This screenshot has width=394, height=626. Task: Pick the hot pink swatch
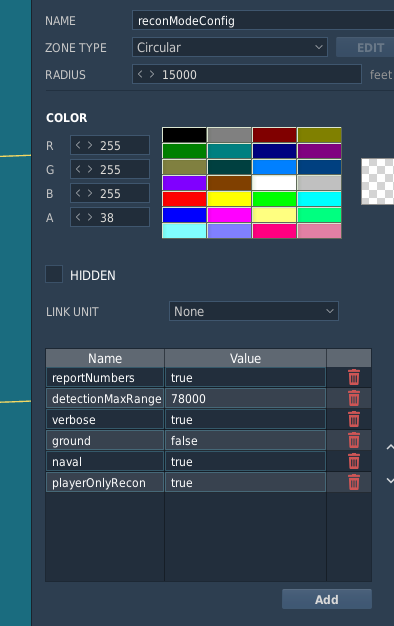coord(274,231)
